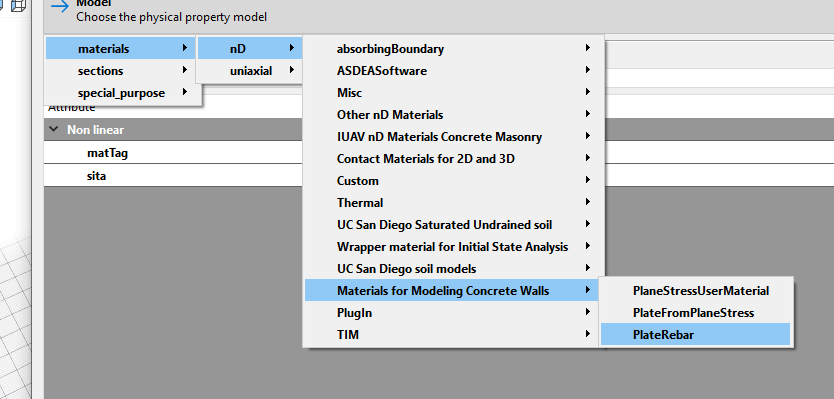Open the TIM materials submenu
The height and width of the screenshot is (399, 834).
(453, 335)
